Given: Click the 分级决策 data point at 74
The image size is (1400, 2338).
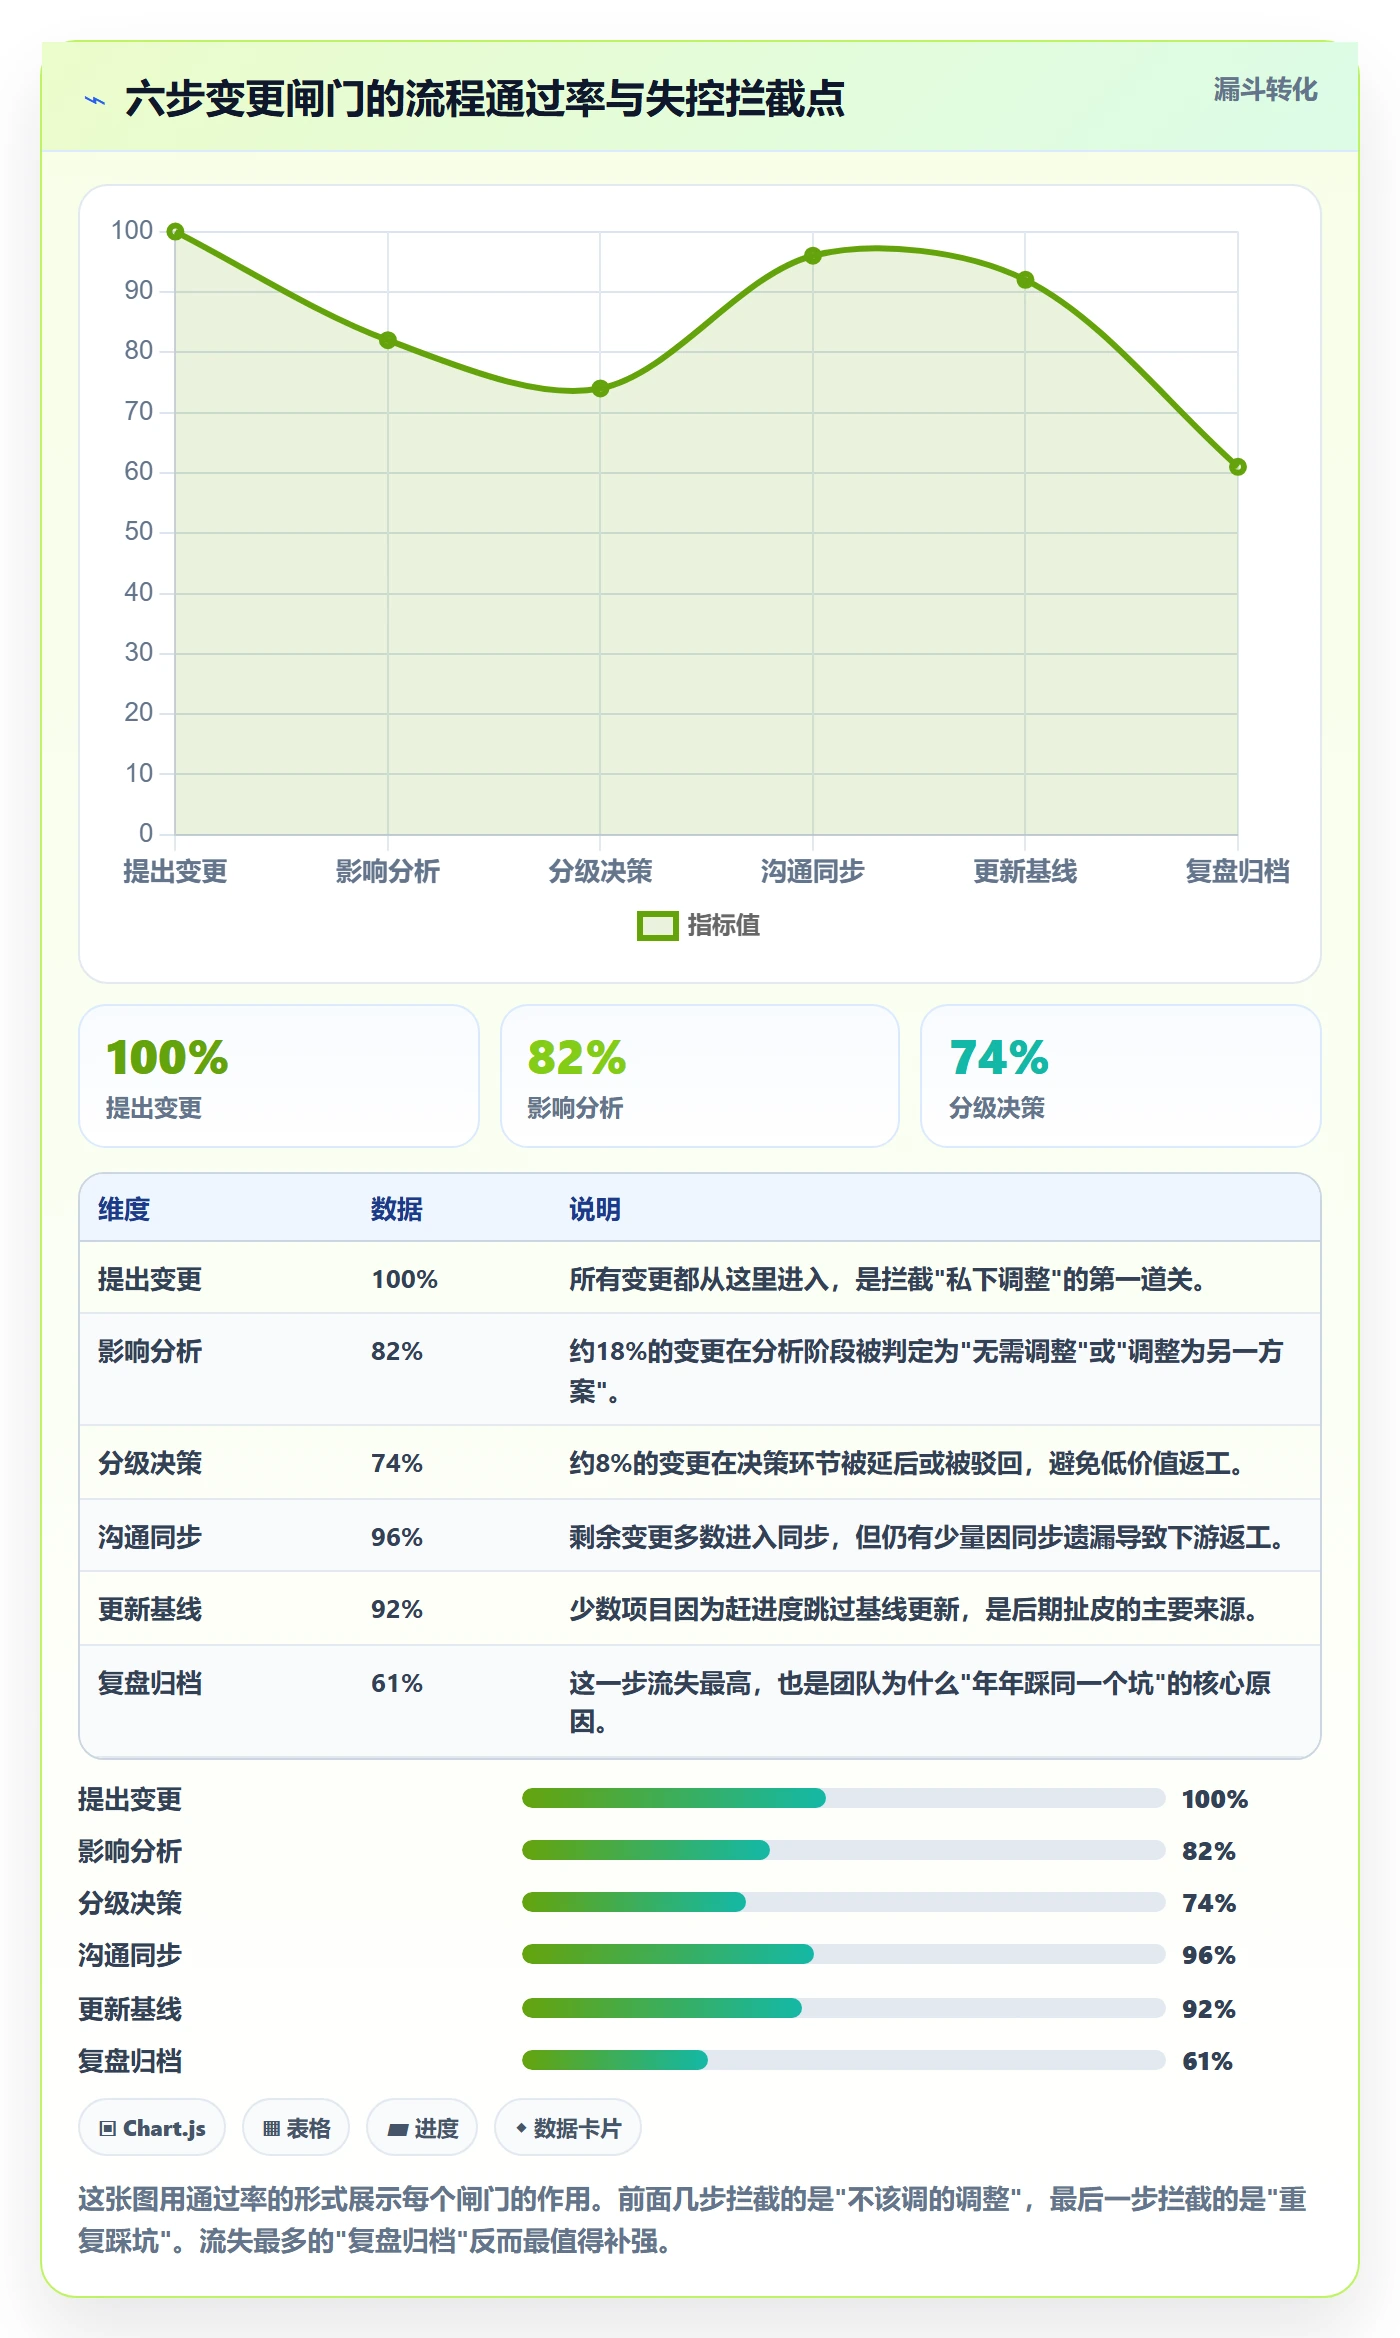Looking at the screenshot, I should coord(600,388).
